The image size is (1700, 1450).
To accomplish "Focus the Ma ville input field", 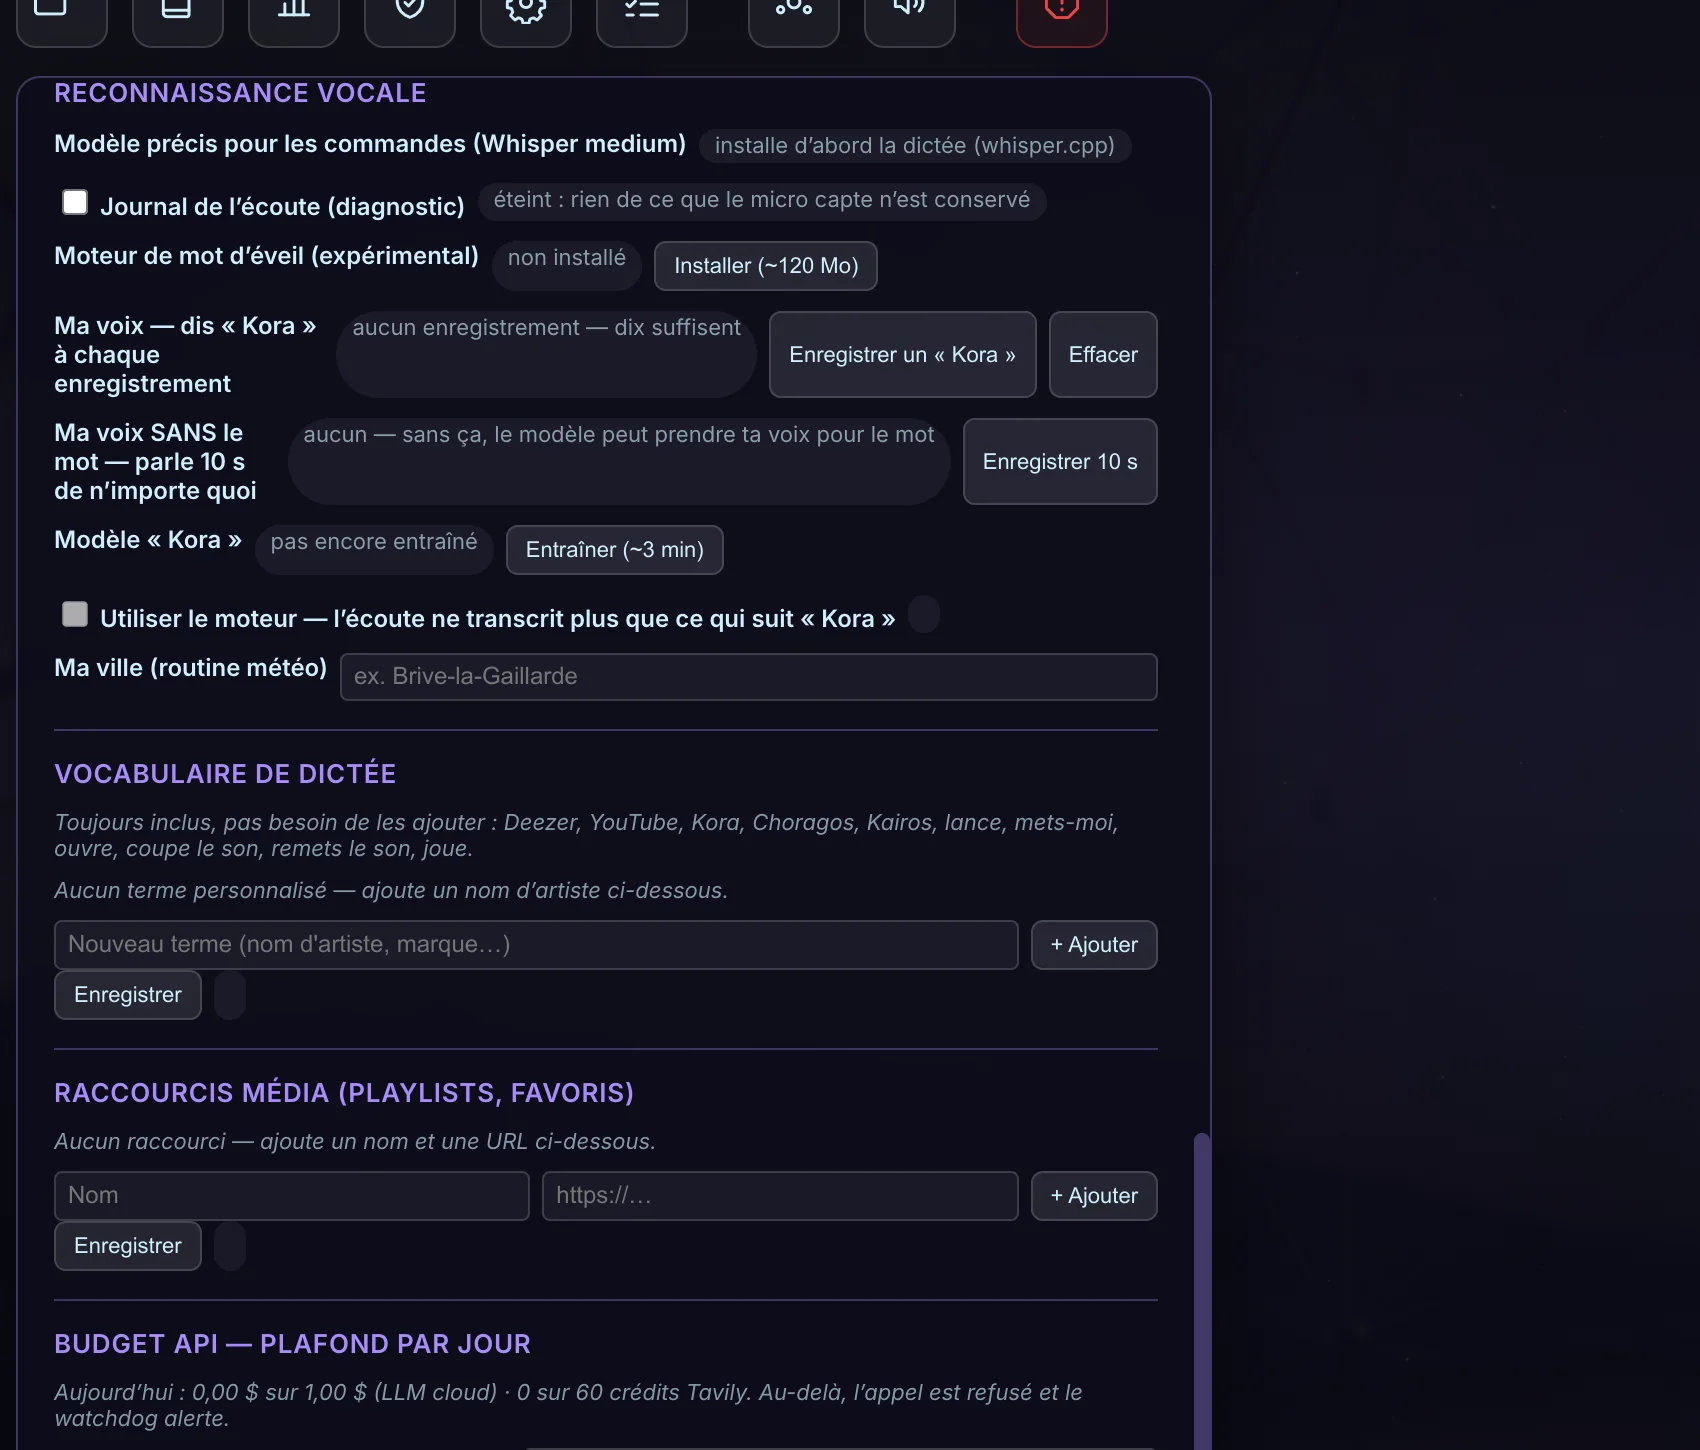I will 749,677.
